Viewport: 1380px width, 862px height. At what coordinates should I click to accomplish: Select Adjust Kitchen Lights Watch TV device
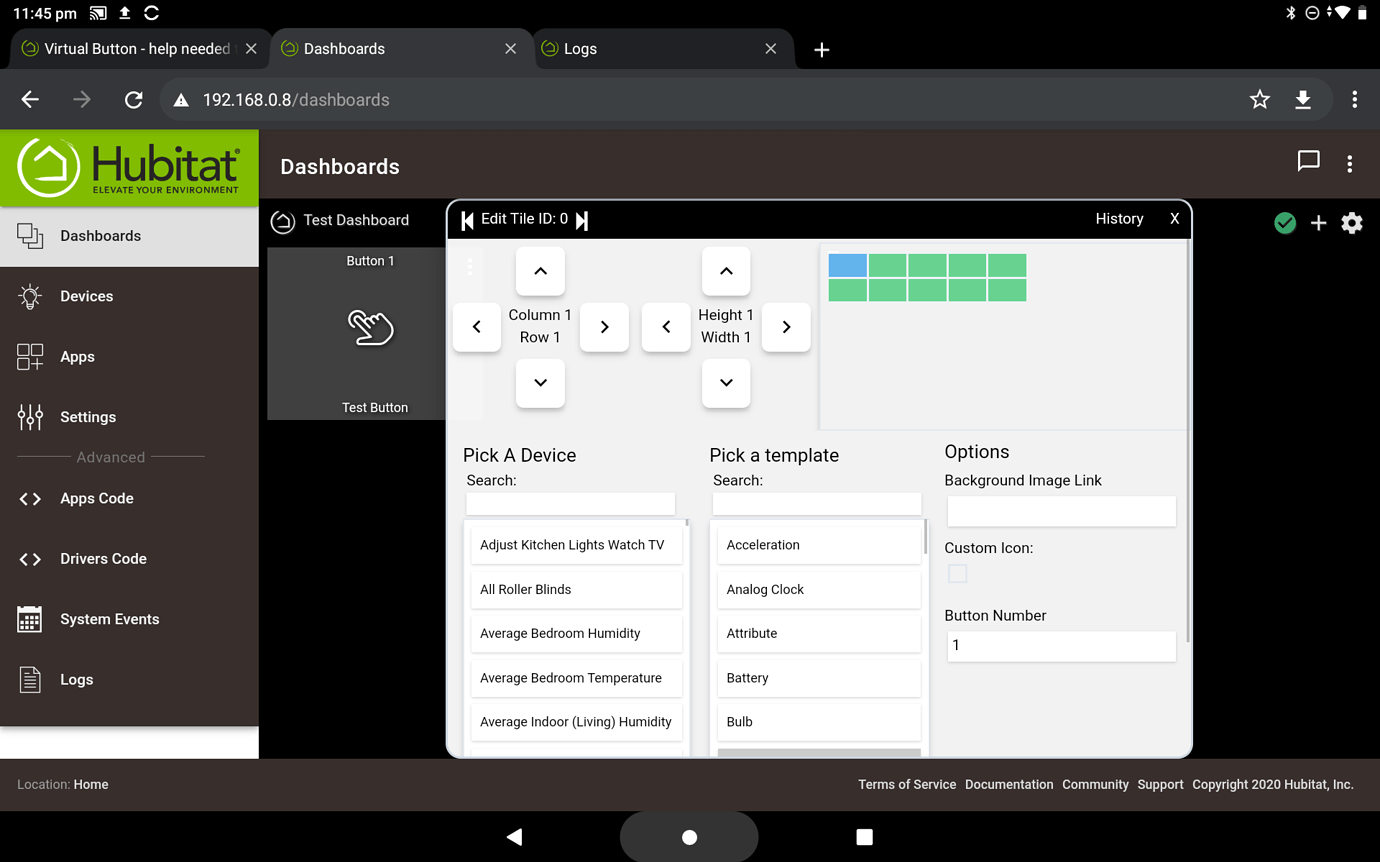pyautogui.click(x=576, y=545)
